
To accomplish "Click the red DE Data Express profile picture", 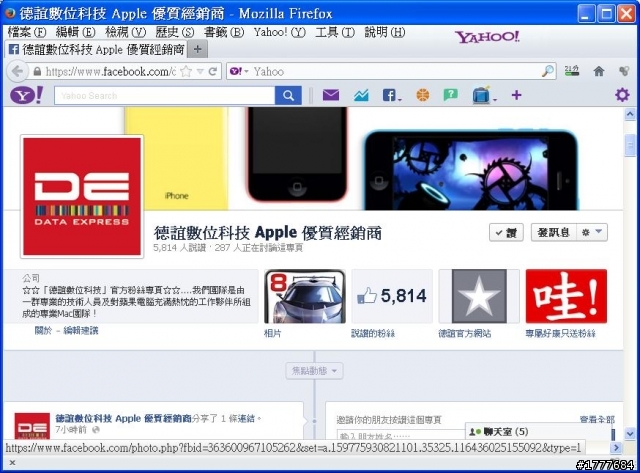I will click(82, 196).
